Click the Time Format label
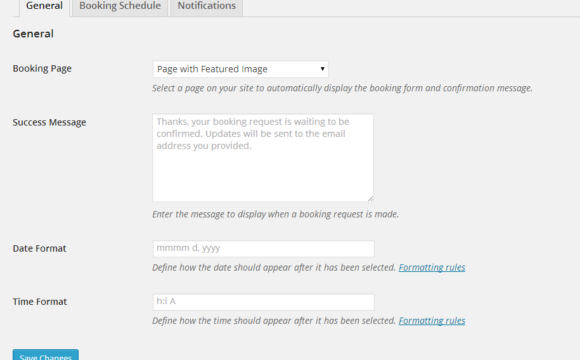This screenshot has width=580, height=360. 40,302
